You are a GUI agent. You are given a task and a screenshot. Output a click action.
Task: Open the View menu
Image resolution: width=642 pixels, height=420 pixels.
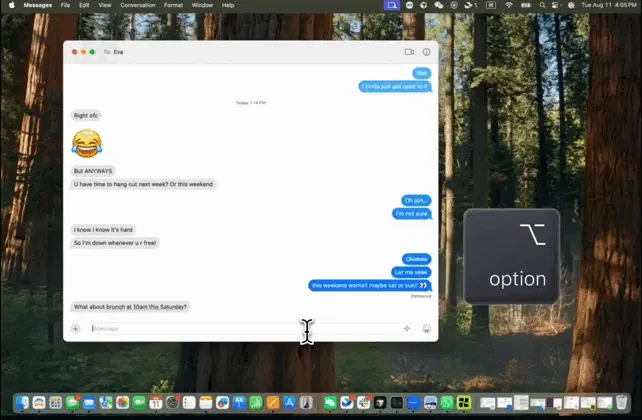point(105,5)
